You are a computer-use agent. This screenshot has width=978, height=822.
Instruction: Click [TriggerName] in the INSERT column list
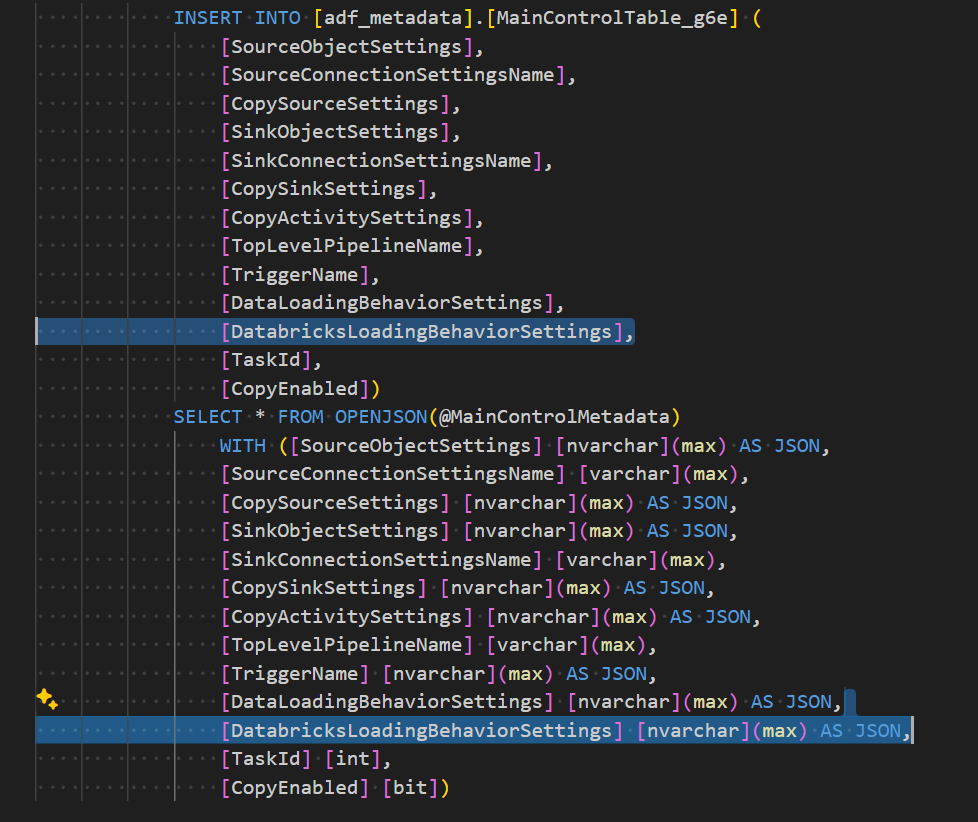click(x=295, y=274)
